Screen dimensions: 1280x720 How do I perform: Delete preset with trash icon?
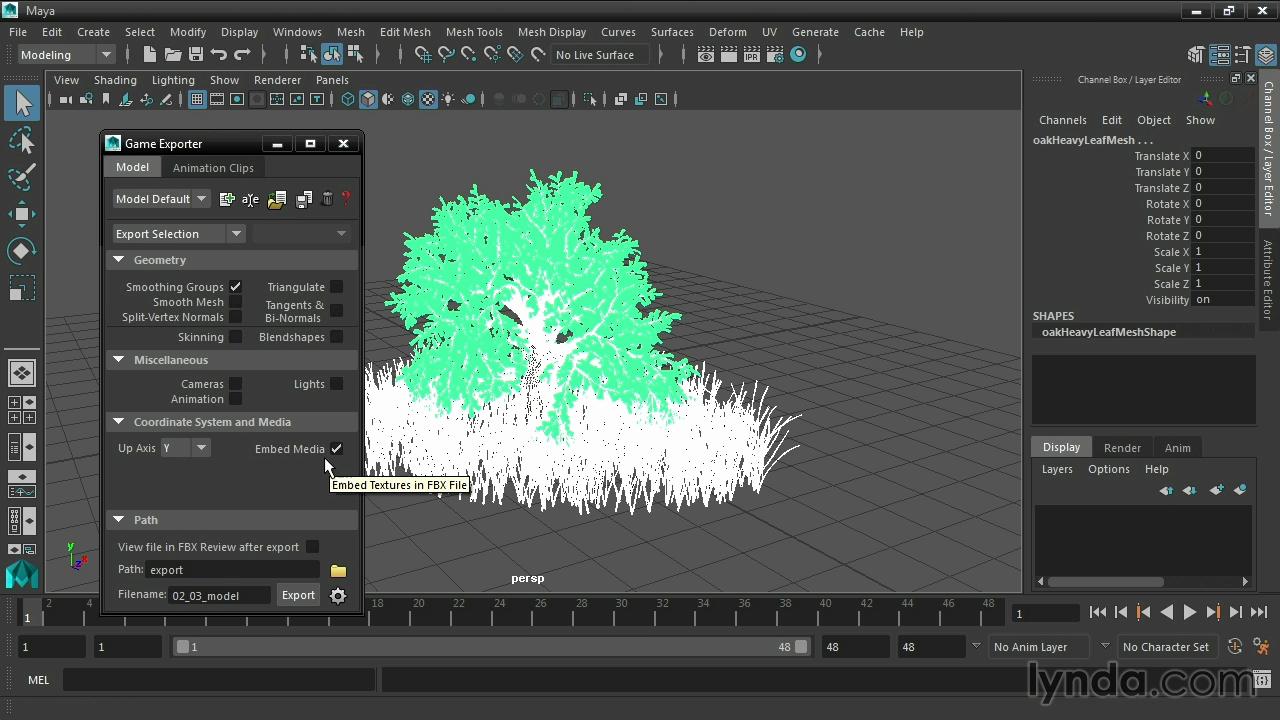pyautogui.click(x=327, y=199)
